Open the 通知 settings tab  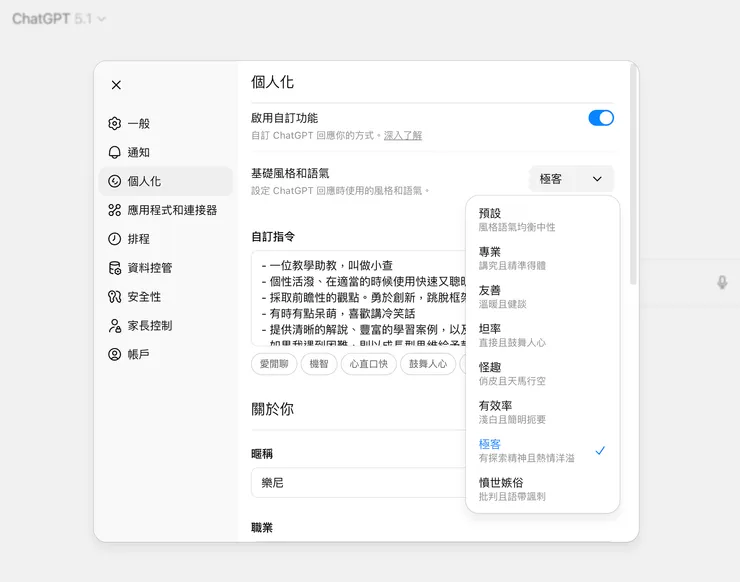click(x=166, y=152)
